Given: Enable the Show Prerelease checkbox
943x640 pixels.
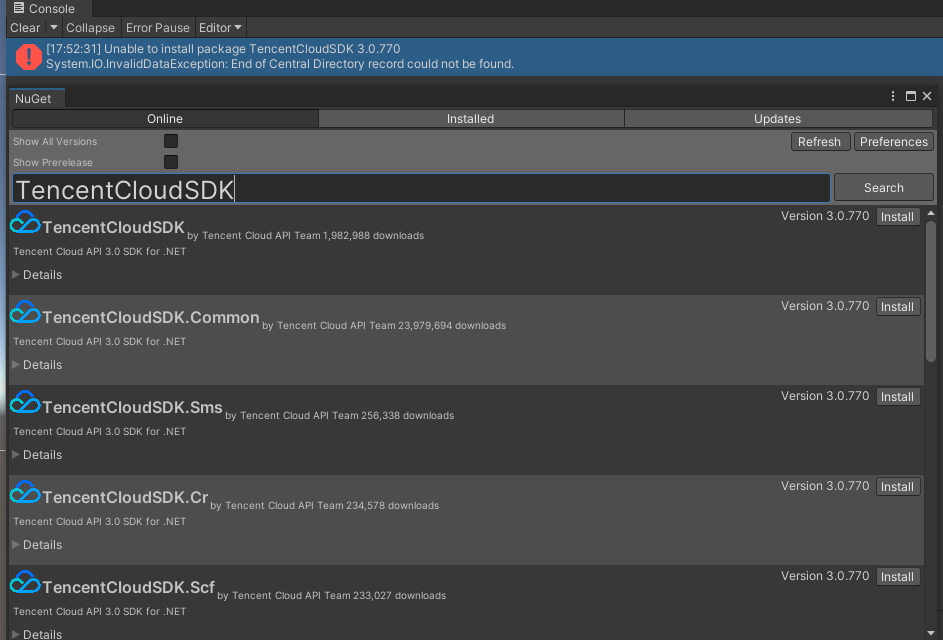Looking at the screenshot, I should 170,162.
